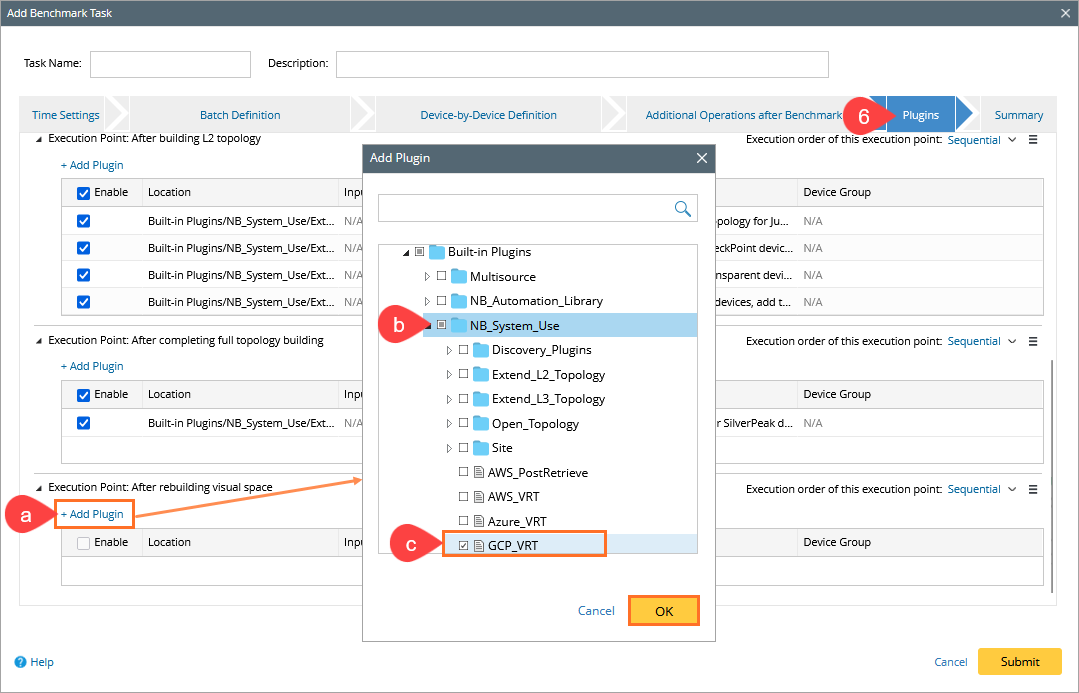Open hamburger menu for rebuilding visual space section
Image resolution: width=1079 pixels, height=693 pixels.
point(1033,489)
